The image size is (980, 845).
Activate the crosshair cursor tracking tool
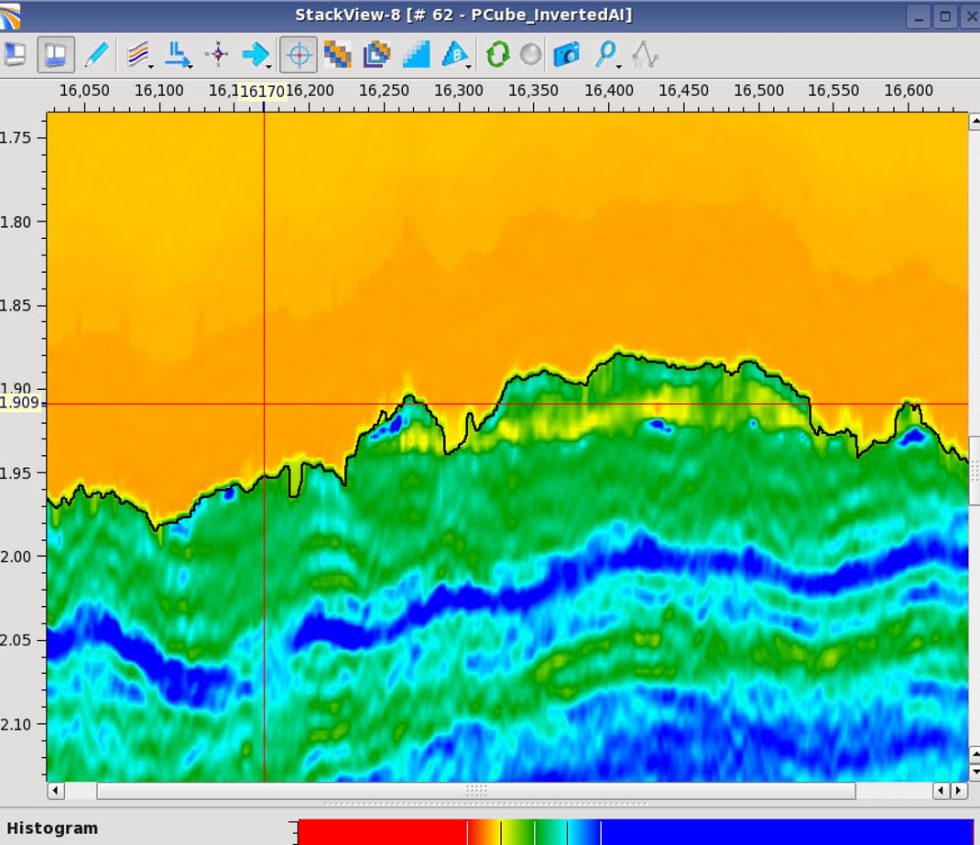298,54
